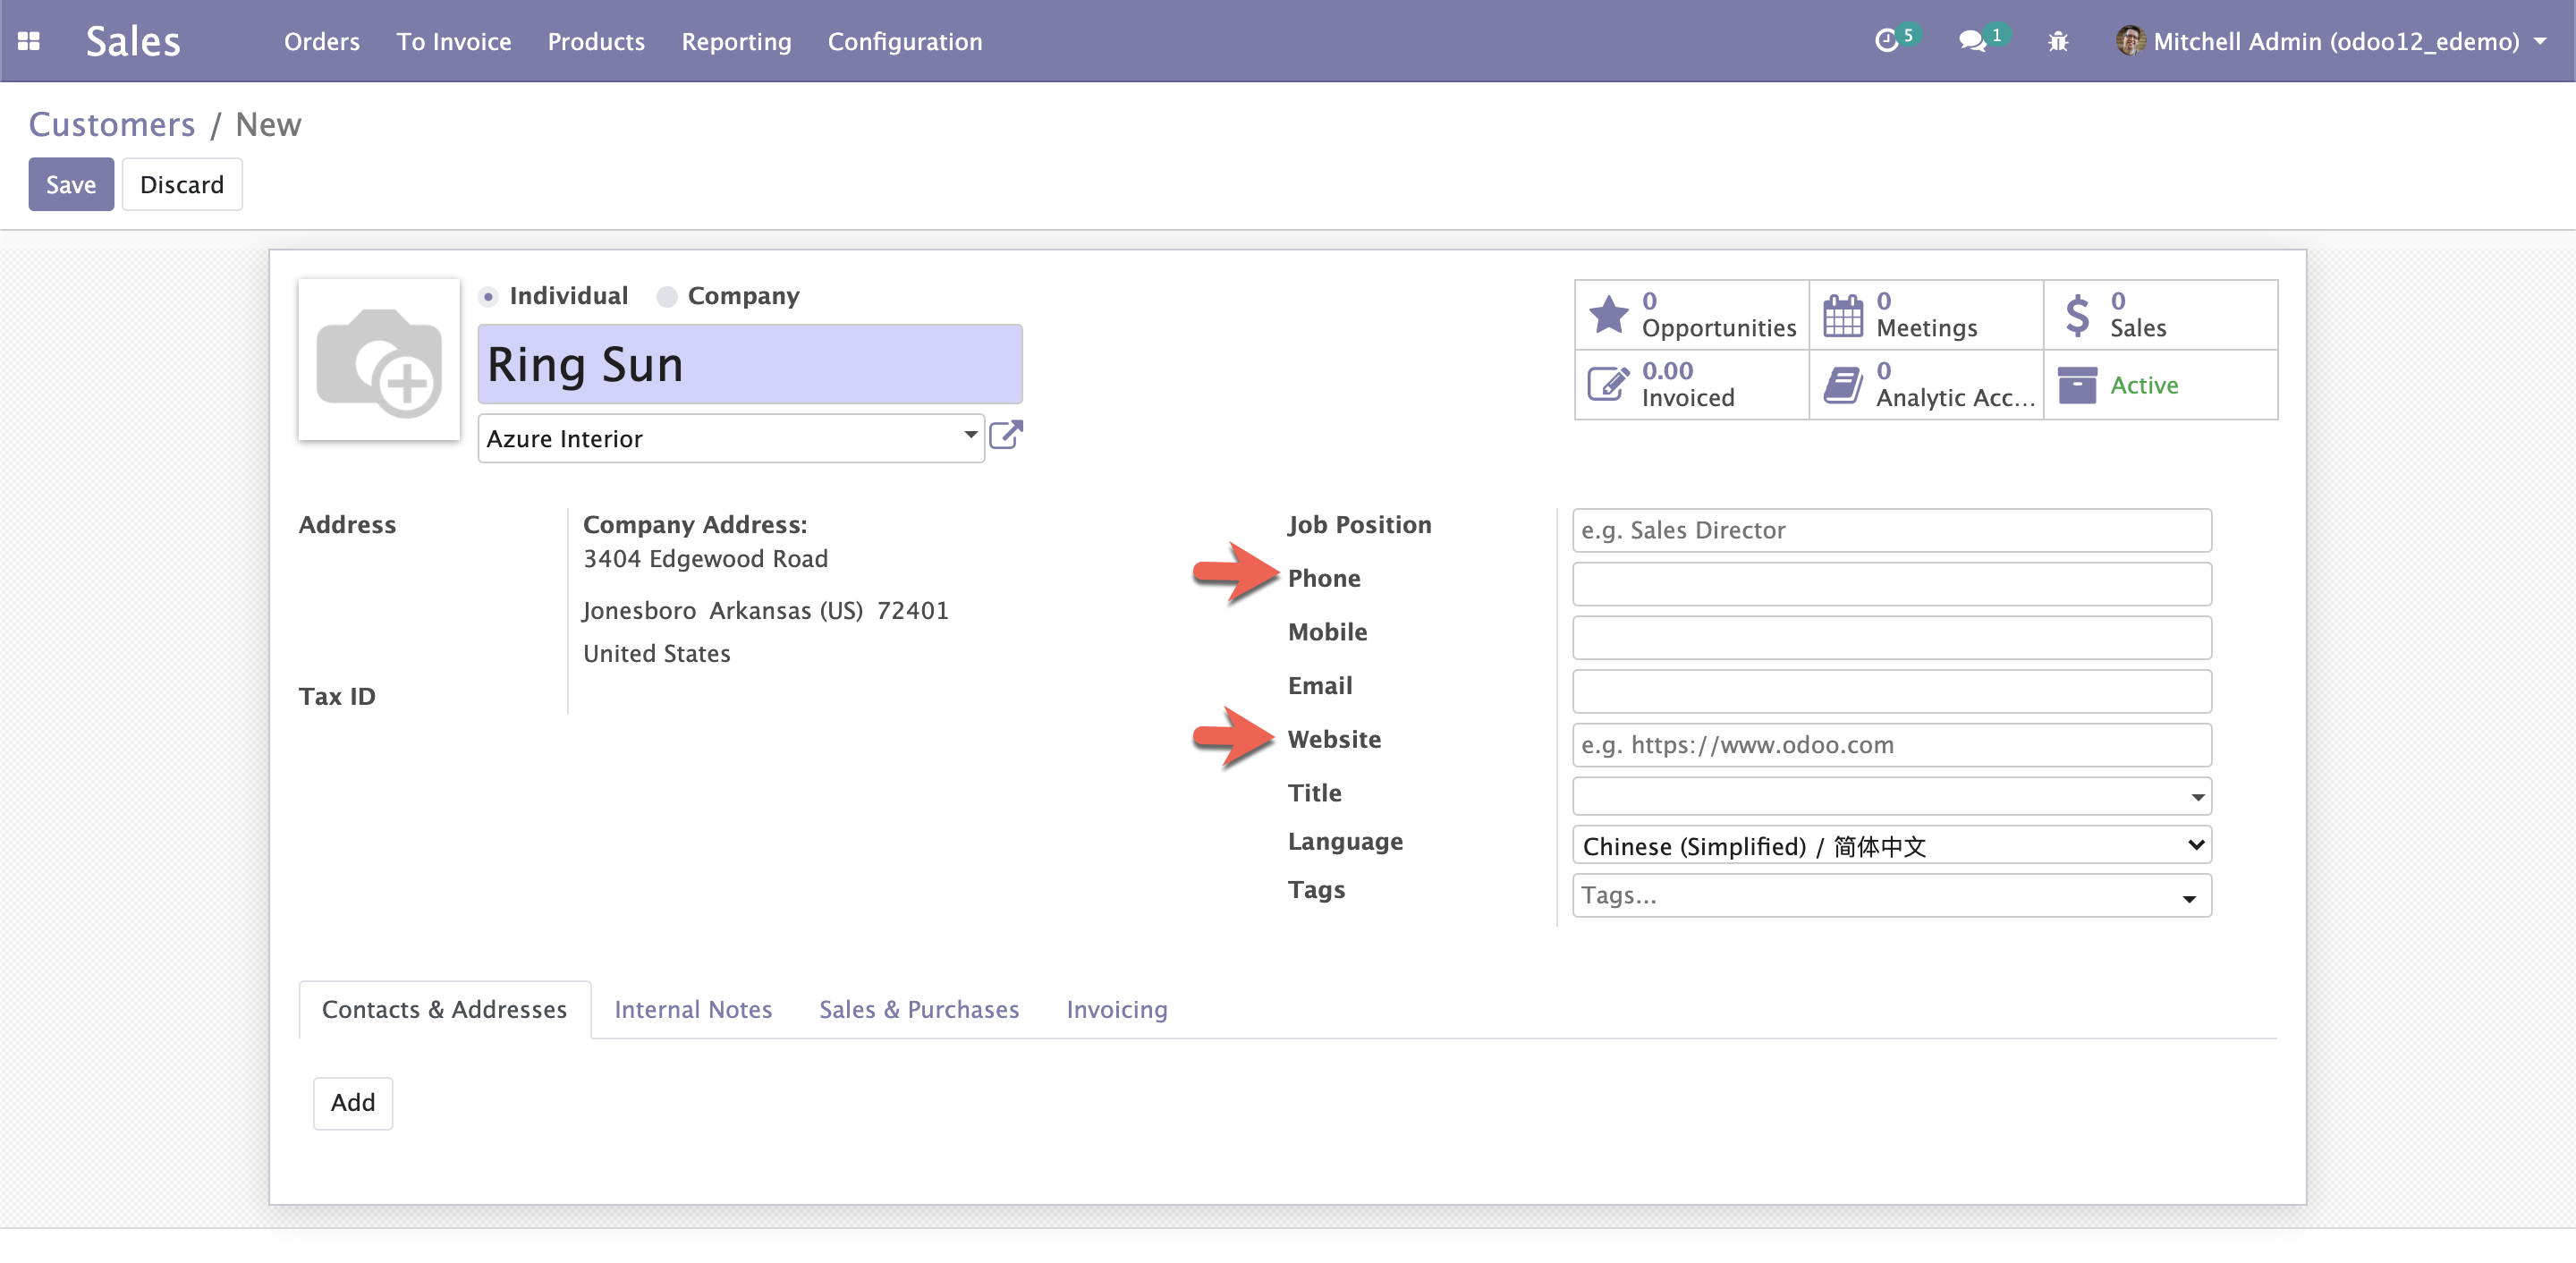Select the Individual radio button

point(493,296)
